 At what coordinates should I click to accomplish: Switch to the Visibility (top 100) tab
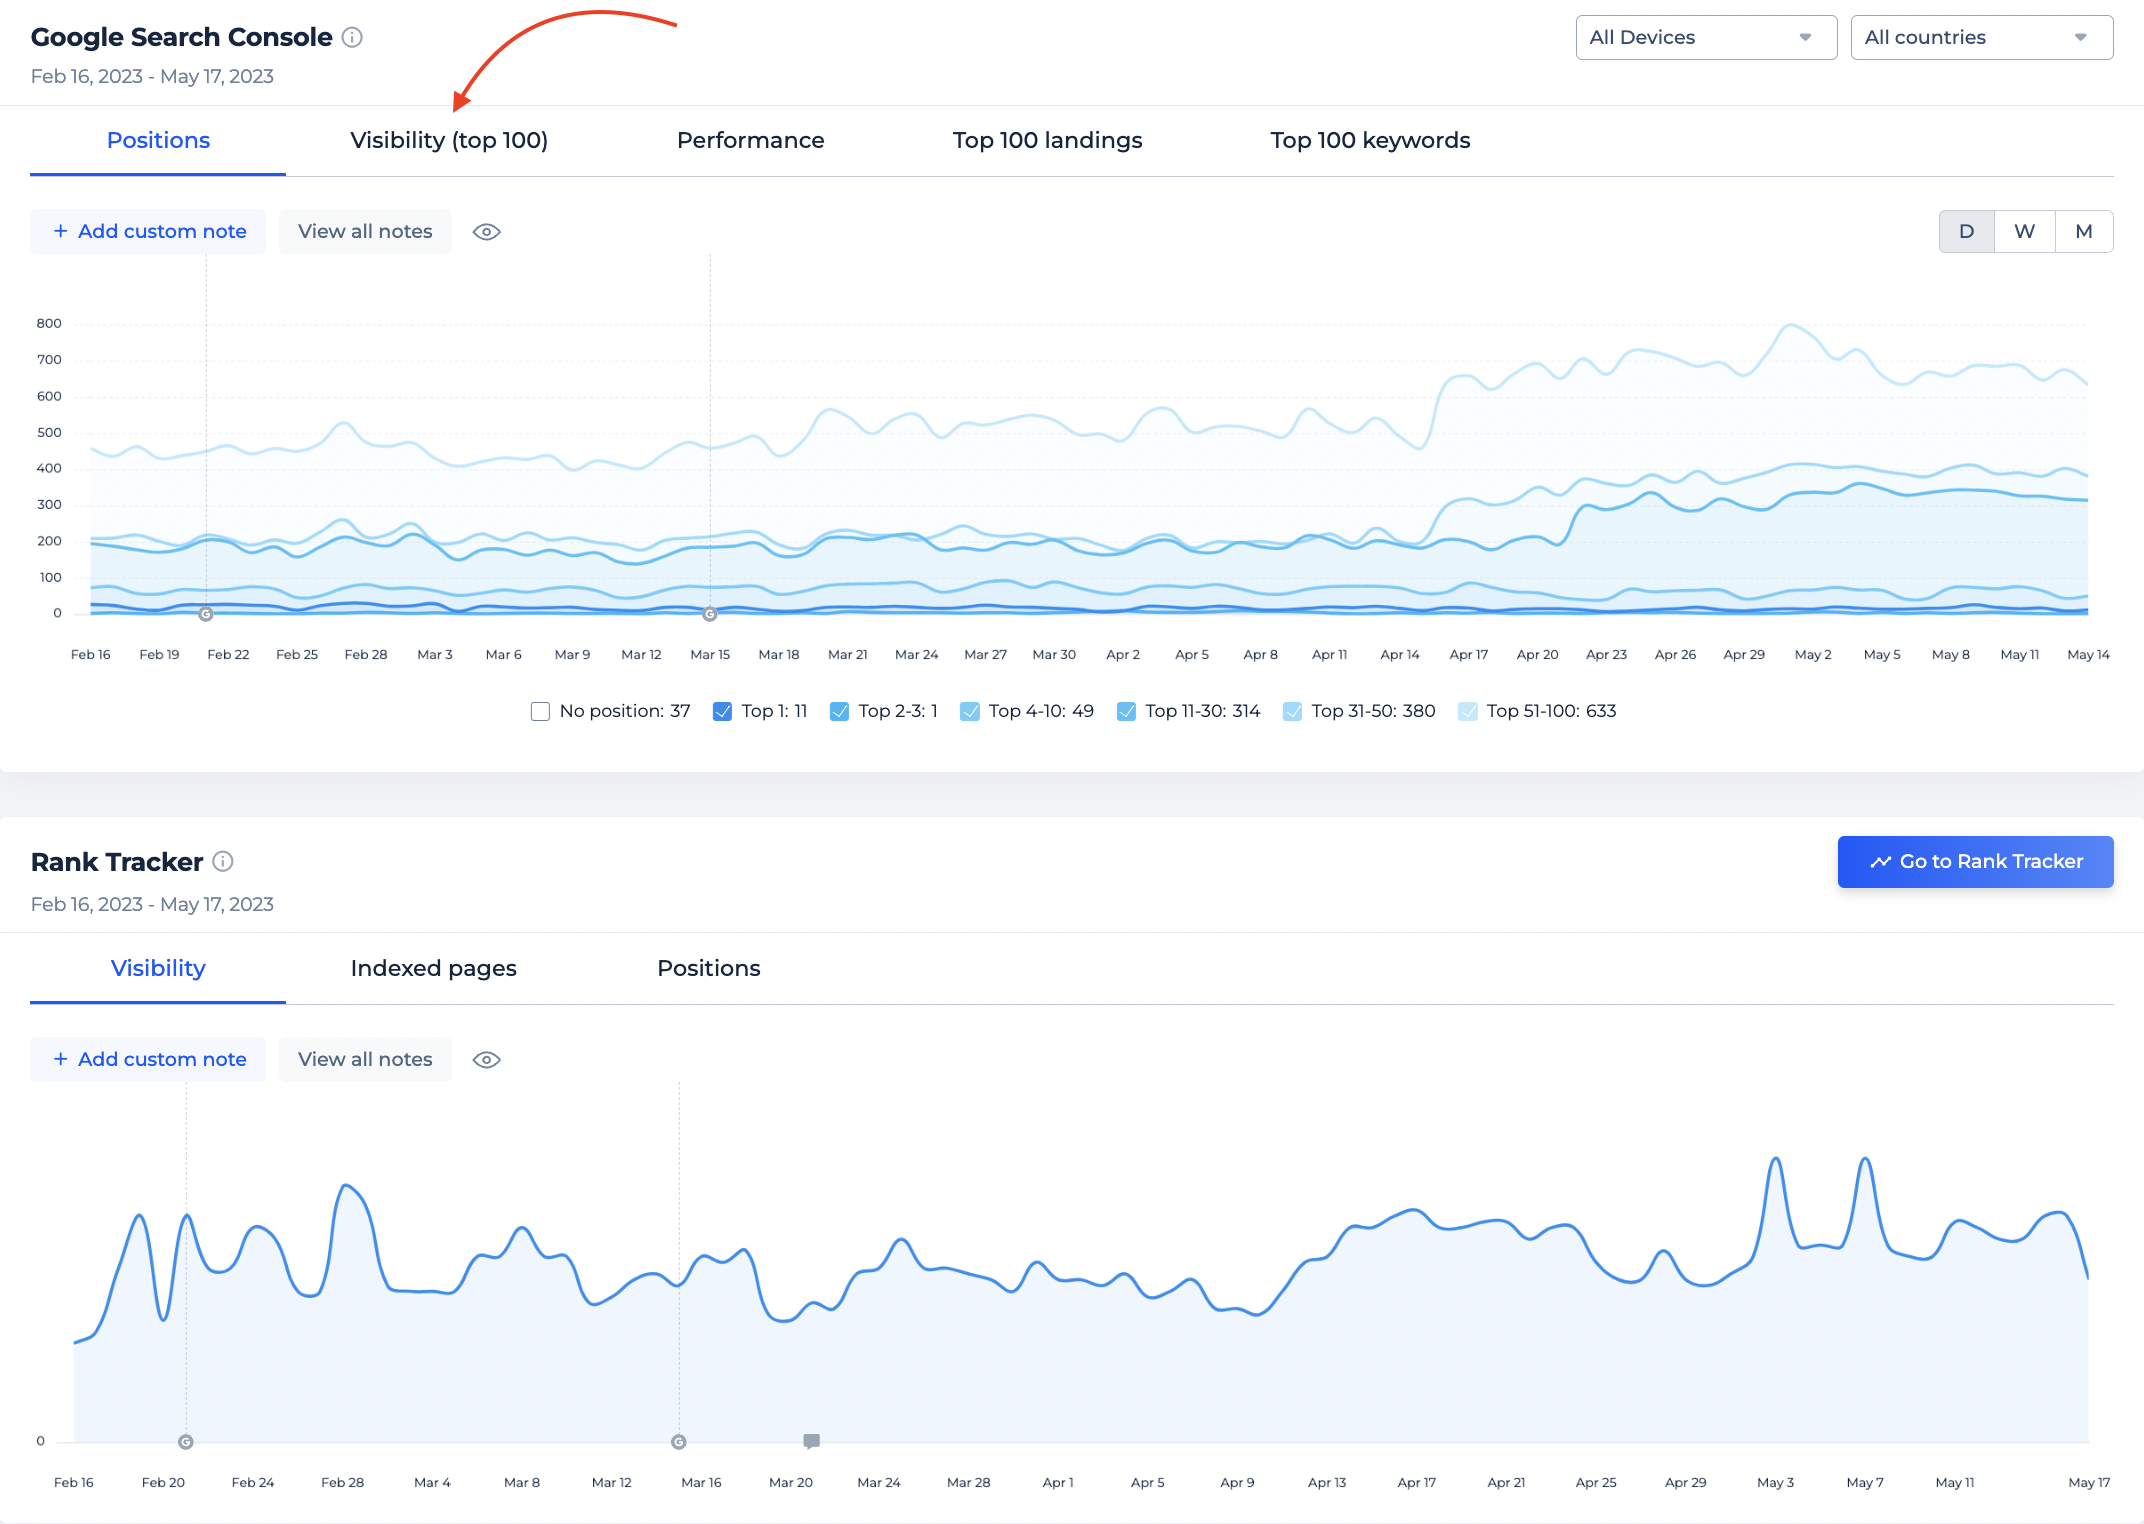(449, 140)
